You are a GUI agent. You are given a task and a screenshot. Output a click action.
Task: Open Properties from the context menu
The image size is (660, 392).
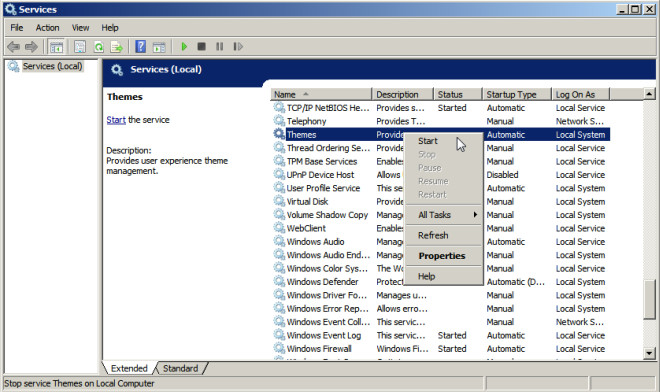443,256
